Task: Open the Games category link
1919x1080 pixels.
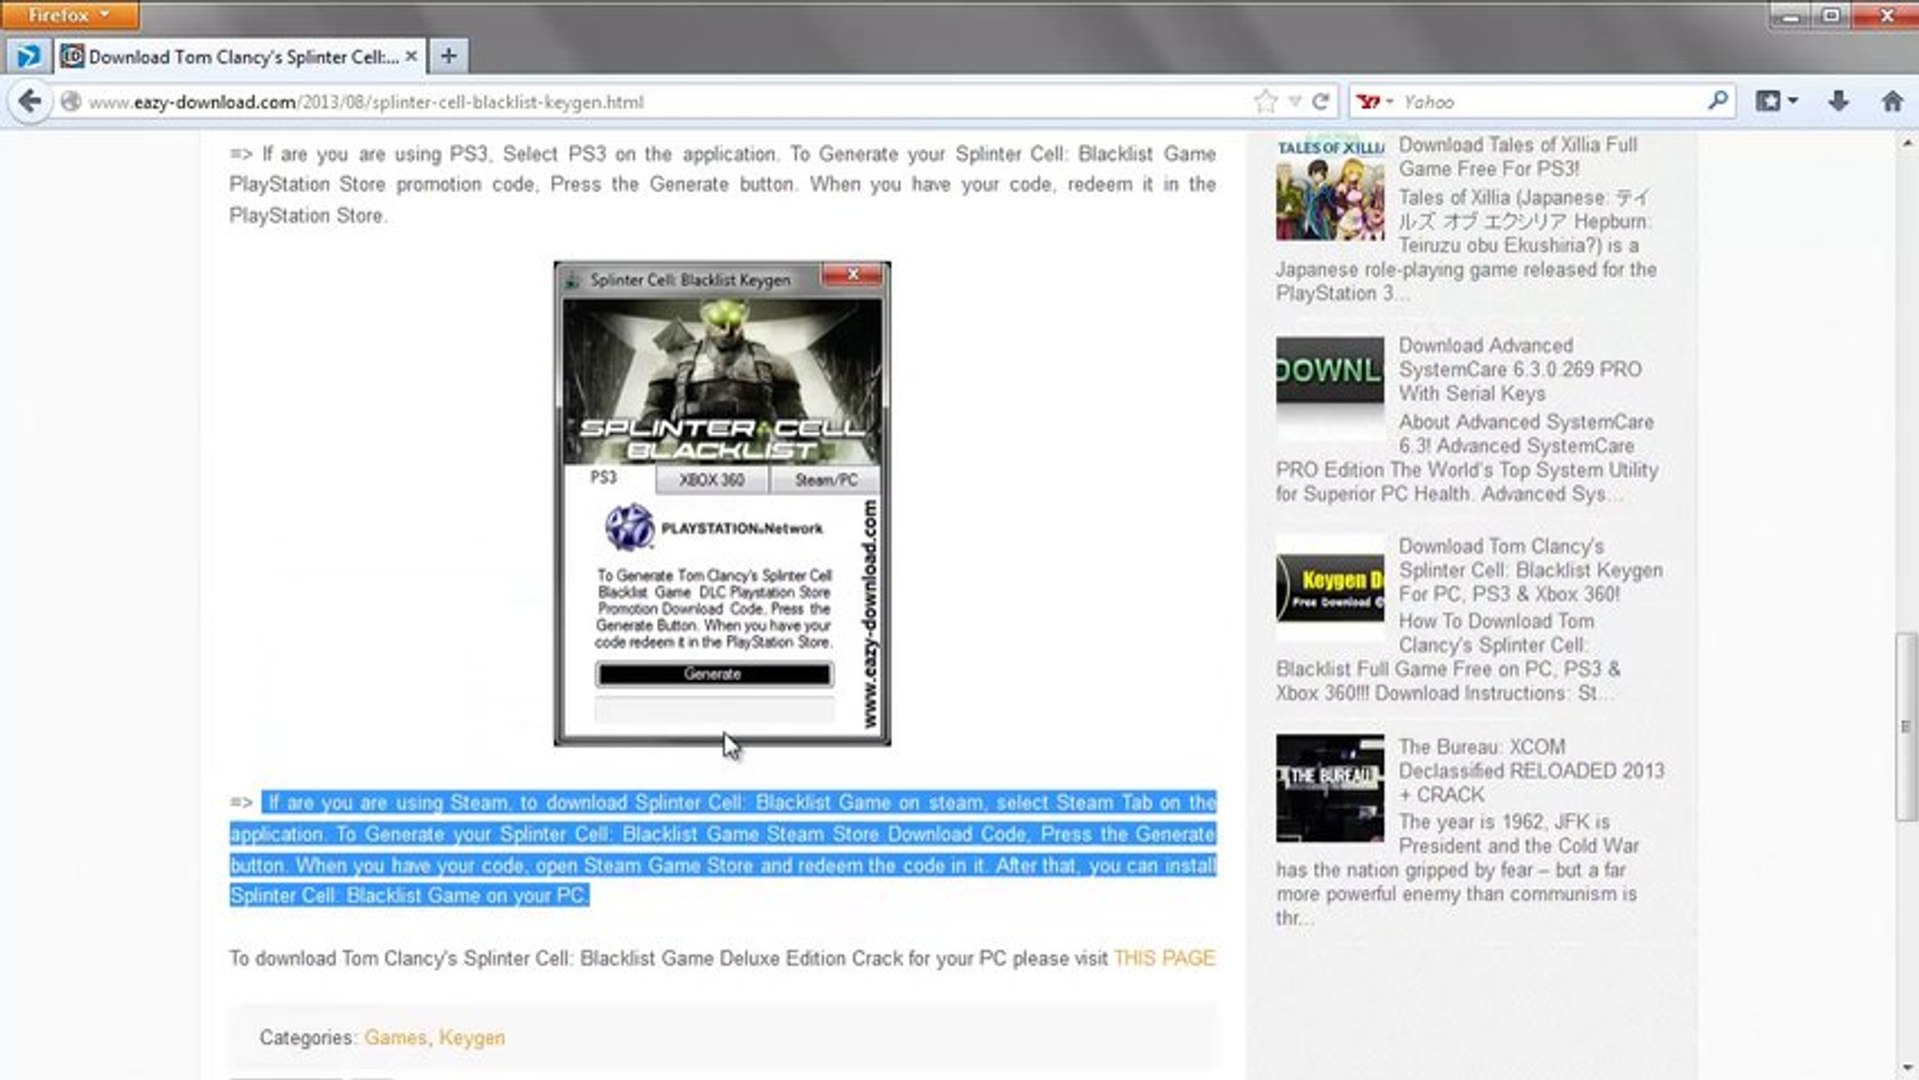Action: point(395,1038)
